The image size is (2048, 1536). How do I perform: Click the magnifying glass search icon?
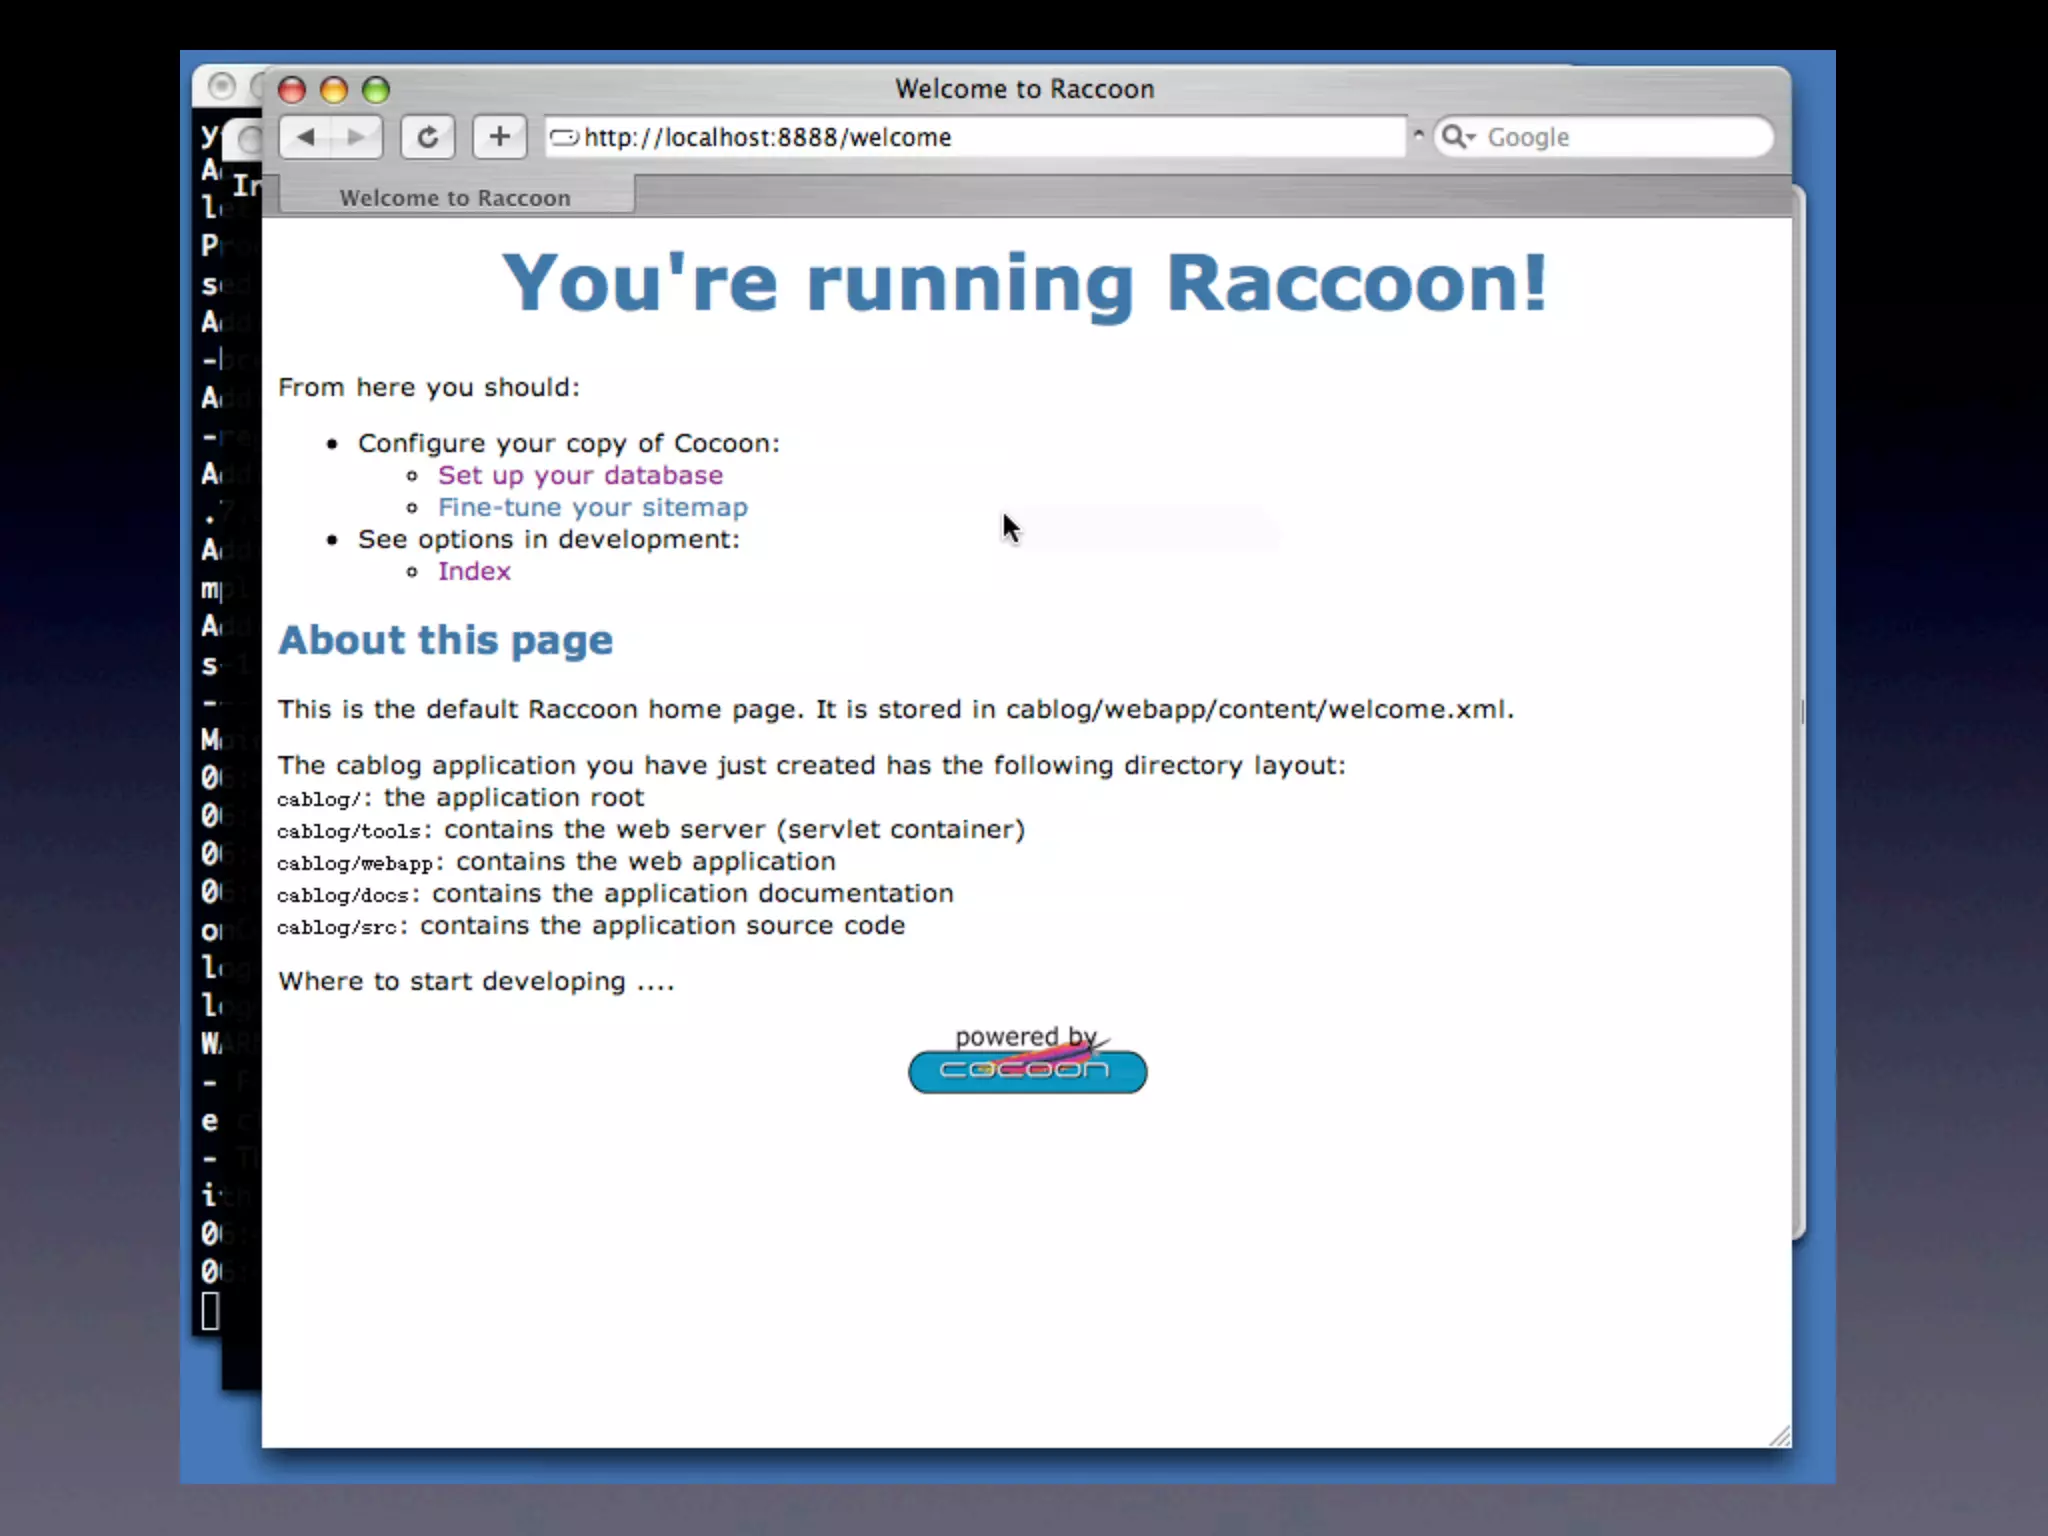(1453, 136)
